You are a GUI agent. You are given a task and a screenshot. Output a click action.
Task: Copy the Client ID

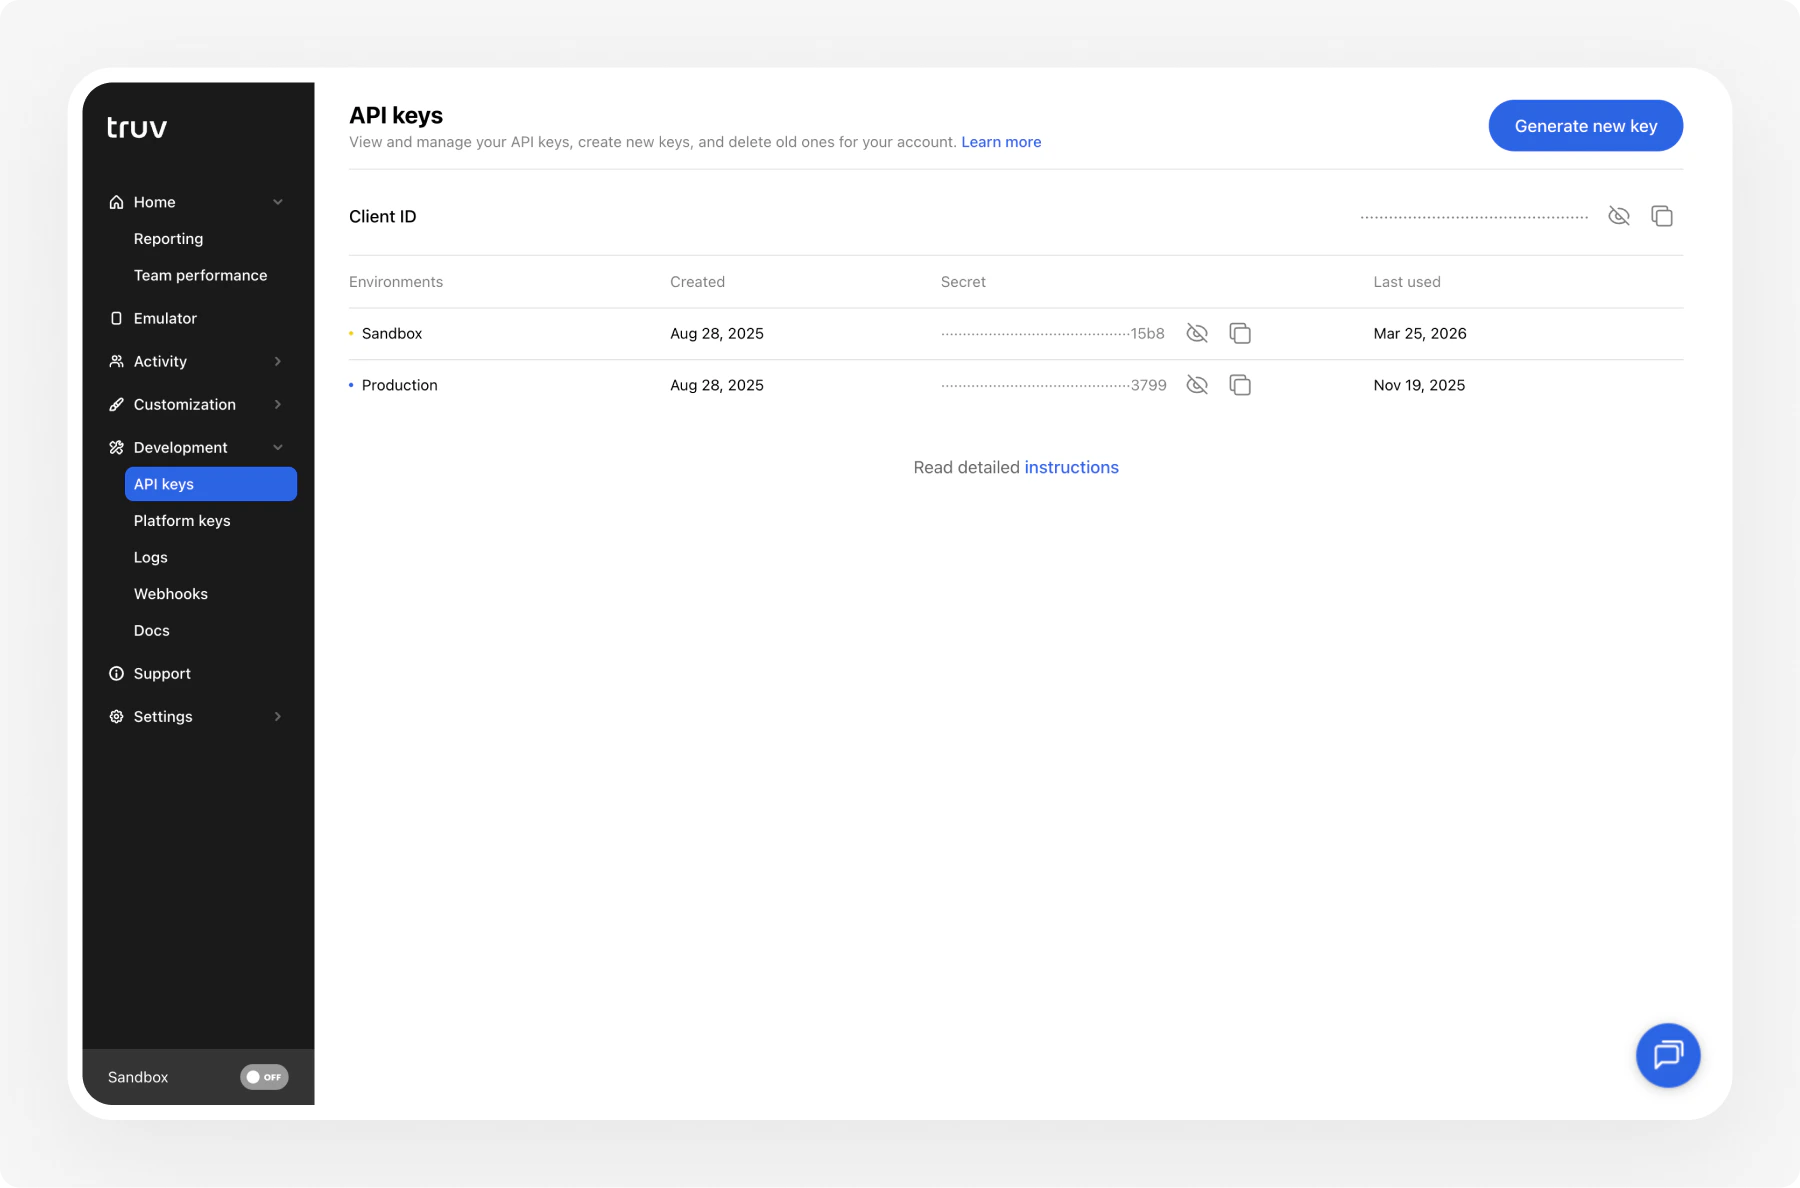(1662, 216)
